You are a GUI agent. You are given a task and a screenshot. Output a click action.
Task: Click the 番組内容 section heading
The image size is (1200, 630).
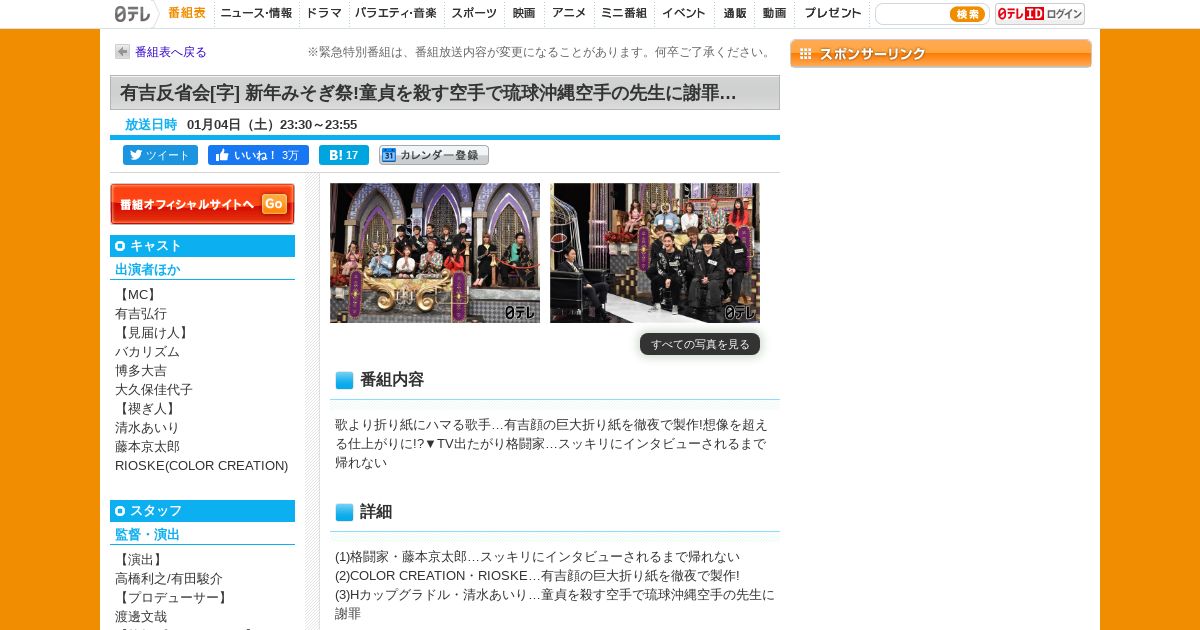point(392,380)
